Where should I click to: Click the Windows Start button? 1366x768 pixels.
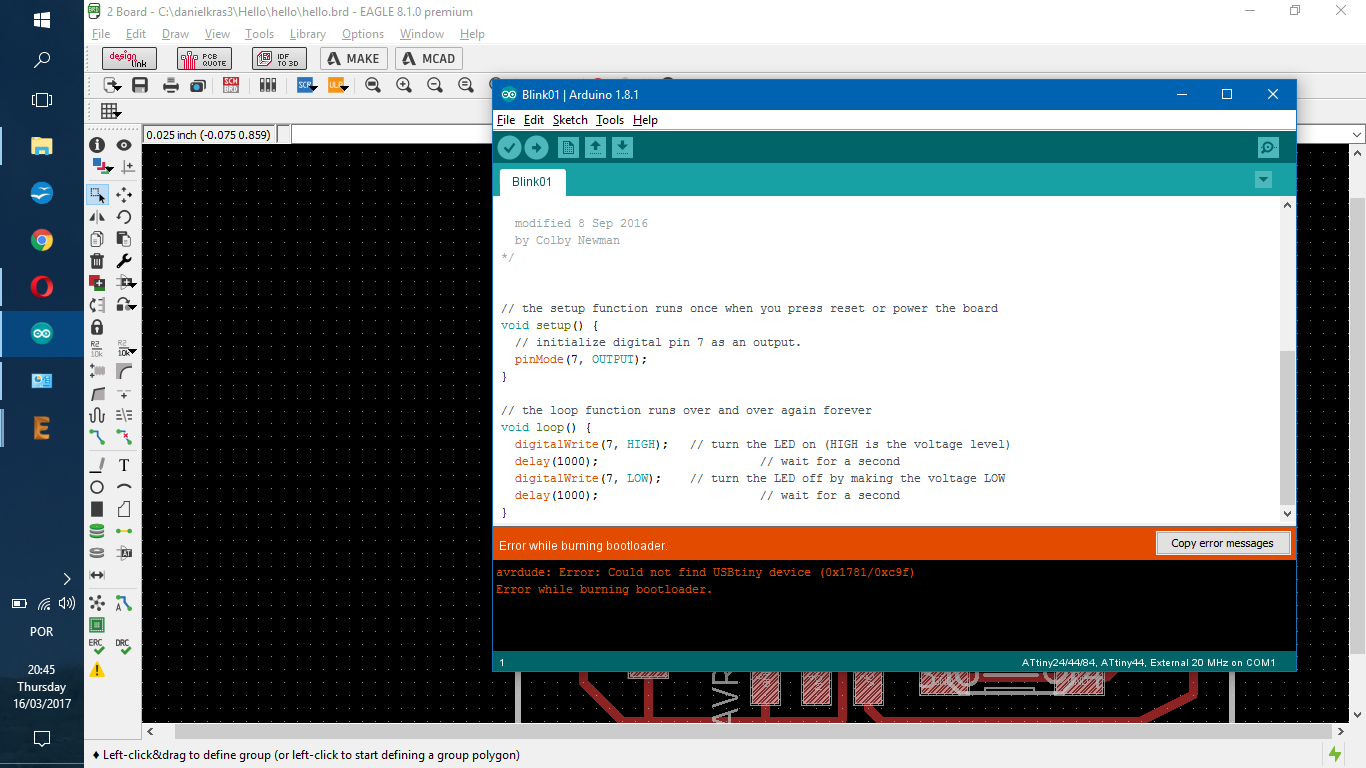[42, 20]
